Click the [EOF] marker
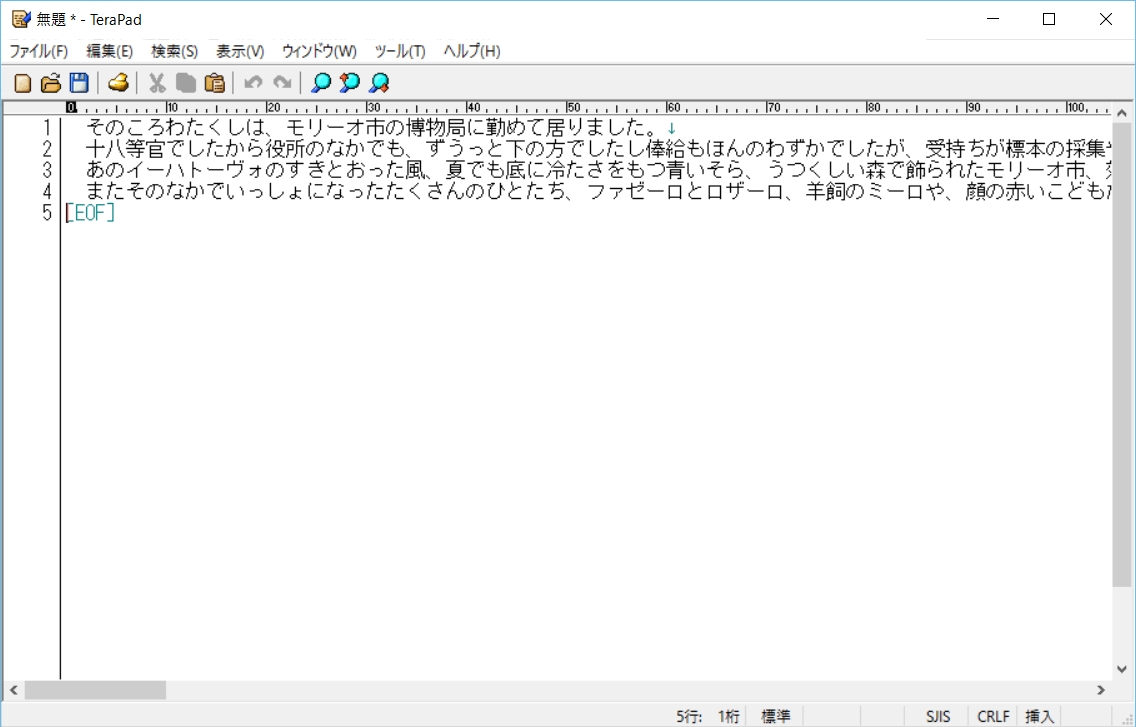The width and height of the screenshot is (1136, 727). [90, 212]
